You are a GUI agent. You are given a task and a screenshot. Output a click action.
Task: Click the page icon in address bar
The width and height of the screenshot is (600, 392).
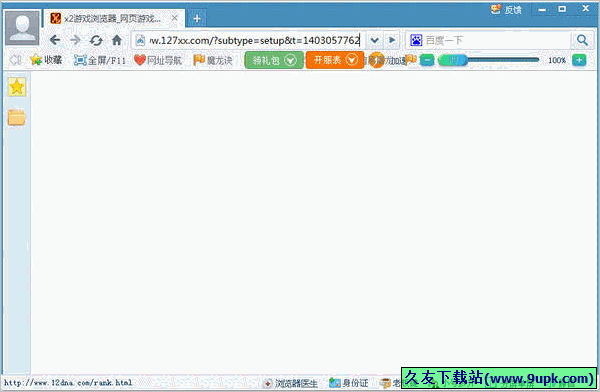(140, 40)
